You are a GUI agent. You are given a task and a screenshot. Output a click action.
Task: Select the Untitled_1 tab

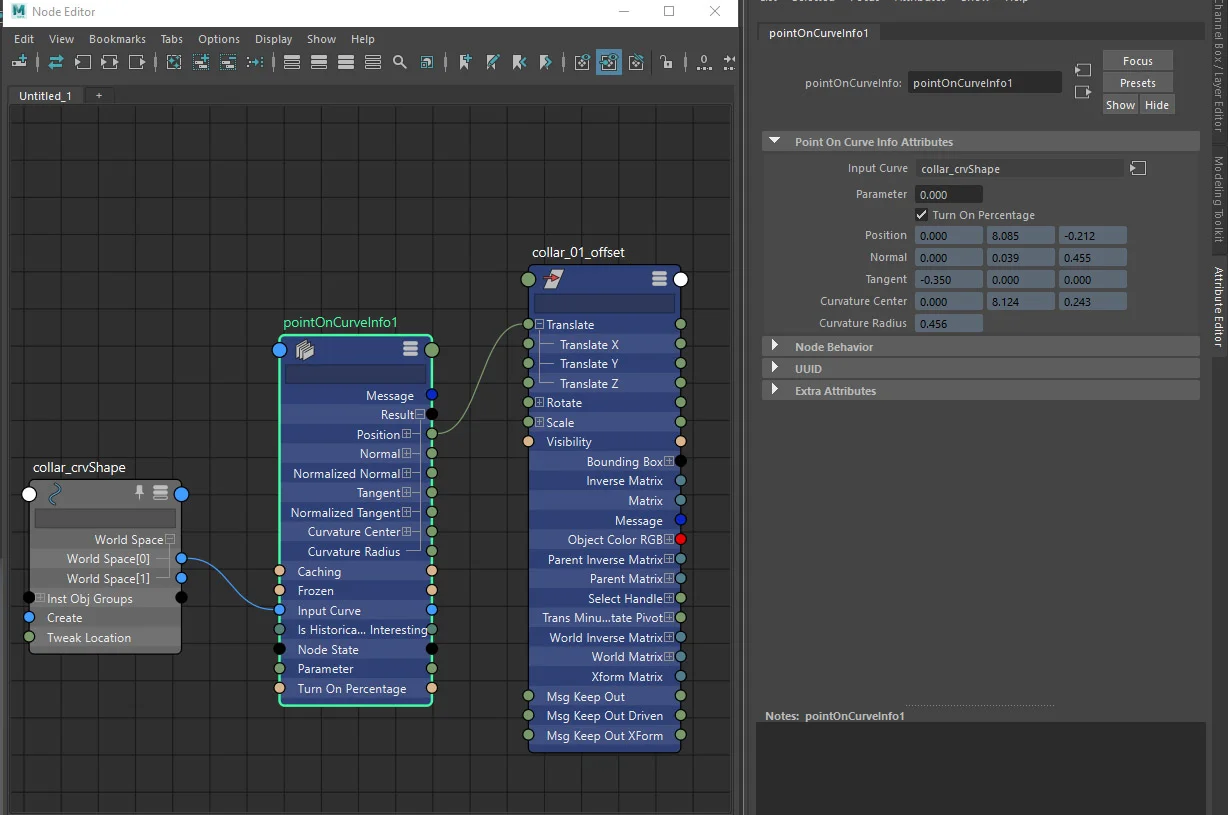coord(46,96)
